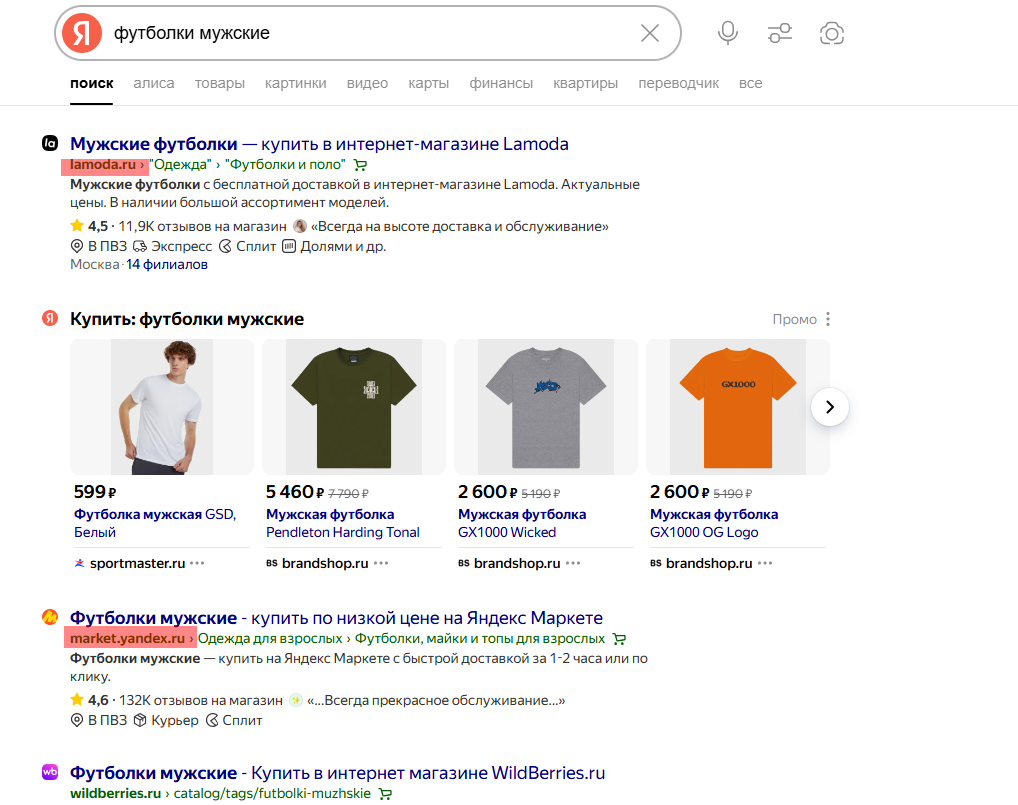Click brandshop.ru under GX1000 Wicked

click(x=517, y=564)
